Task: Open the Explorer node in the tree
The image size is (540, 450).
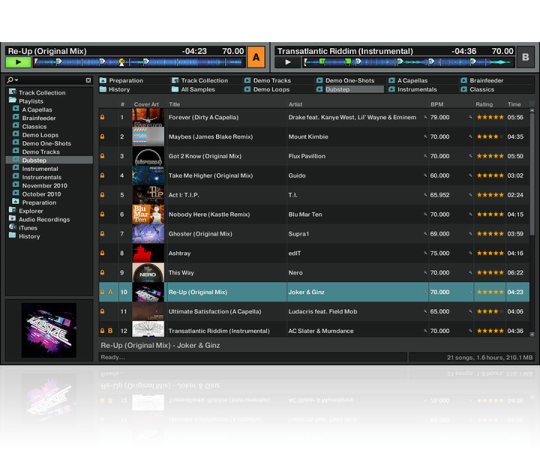Action: [x=30, y=211]
